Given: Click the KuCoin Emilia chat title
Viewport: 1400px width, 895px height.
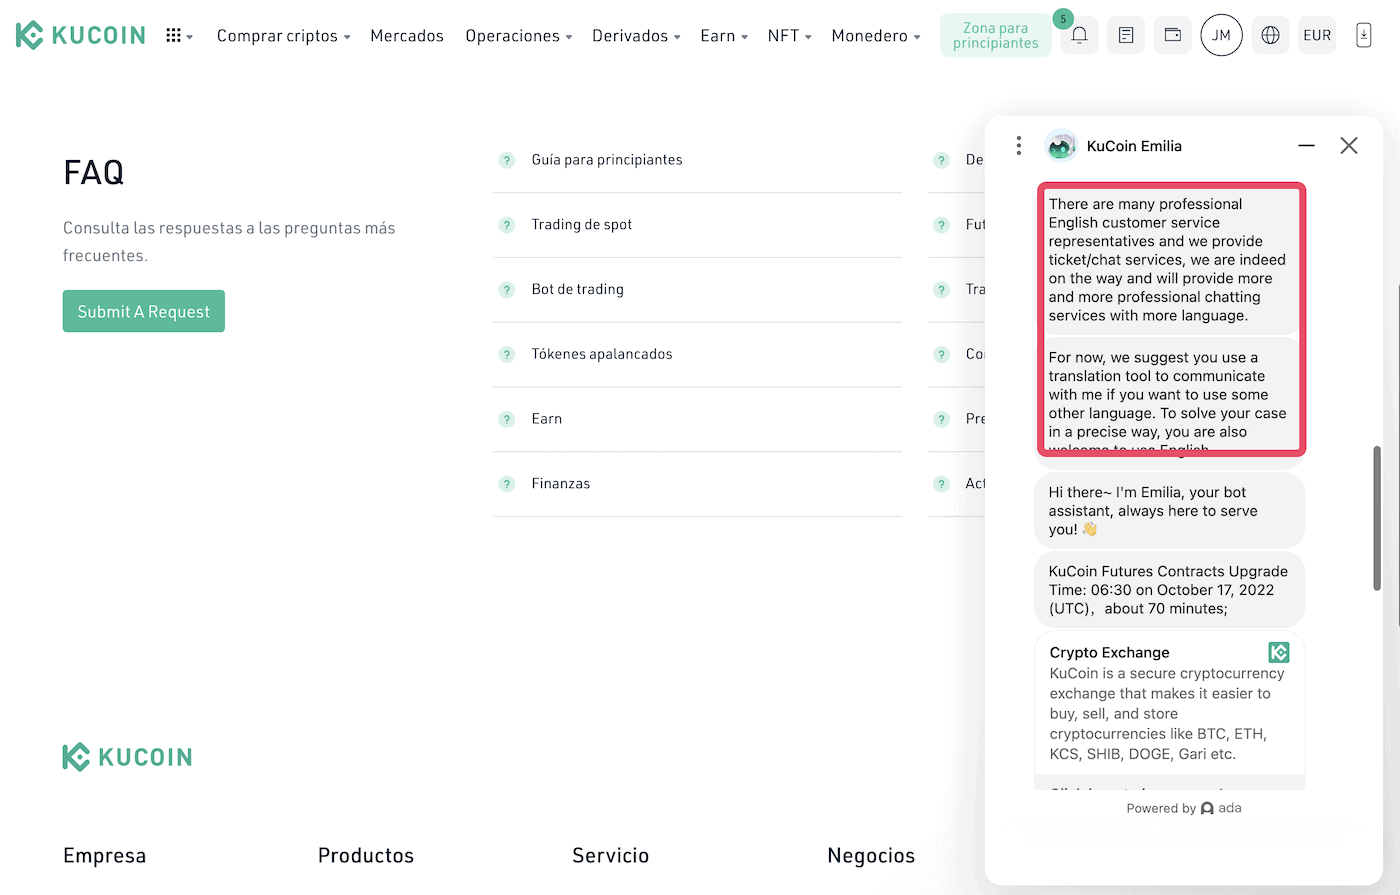Looking at the screenshot, I should tap(1134, 146).
